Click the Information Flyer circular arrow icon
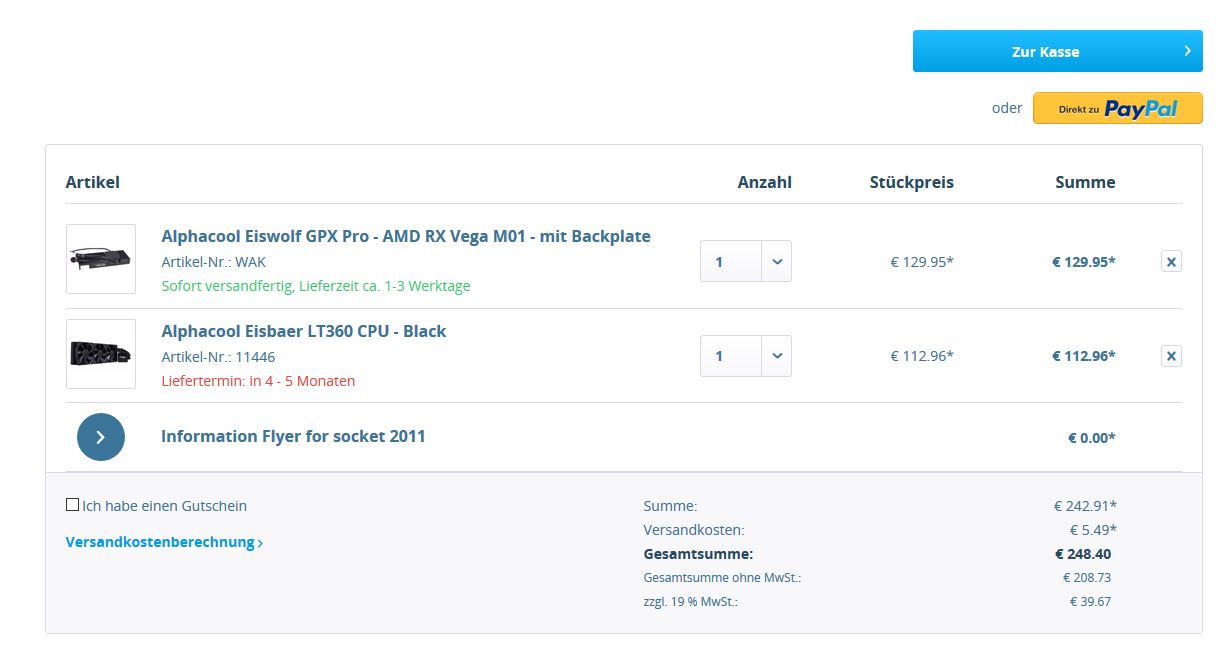1222x650 pixels. [x=101, y=437]
